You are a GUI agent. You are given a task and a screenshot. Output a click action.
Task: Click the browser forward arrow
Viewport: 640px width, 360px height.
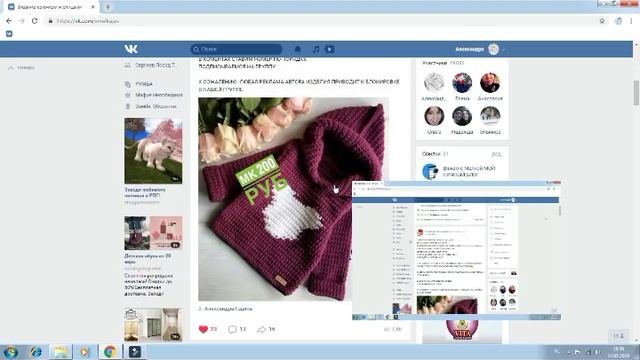(x=22, y=21)
